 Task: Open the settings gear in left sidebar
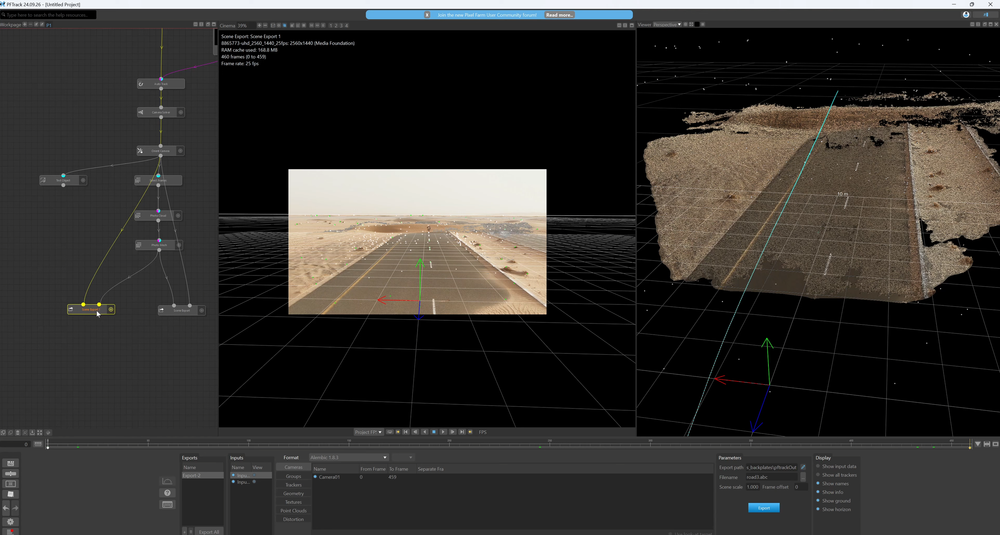click(x=10, y=521)
